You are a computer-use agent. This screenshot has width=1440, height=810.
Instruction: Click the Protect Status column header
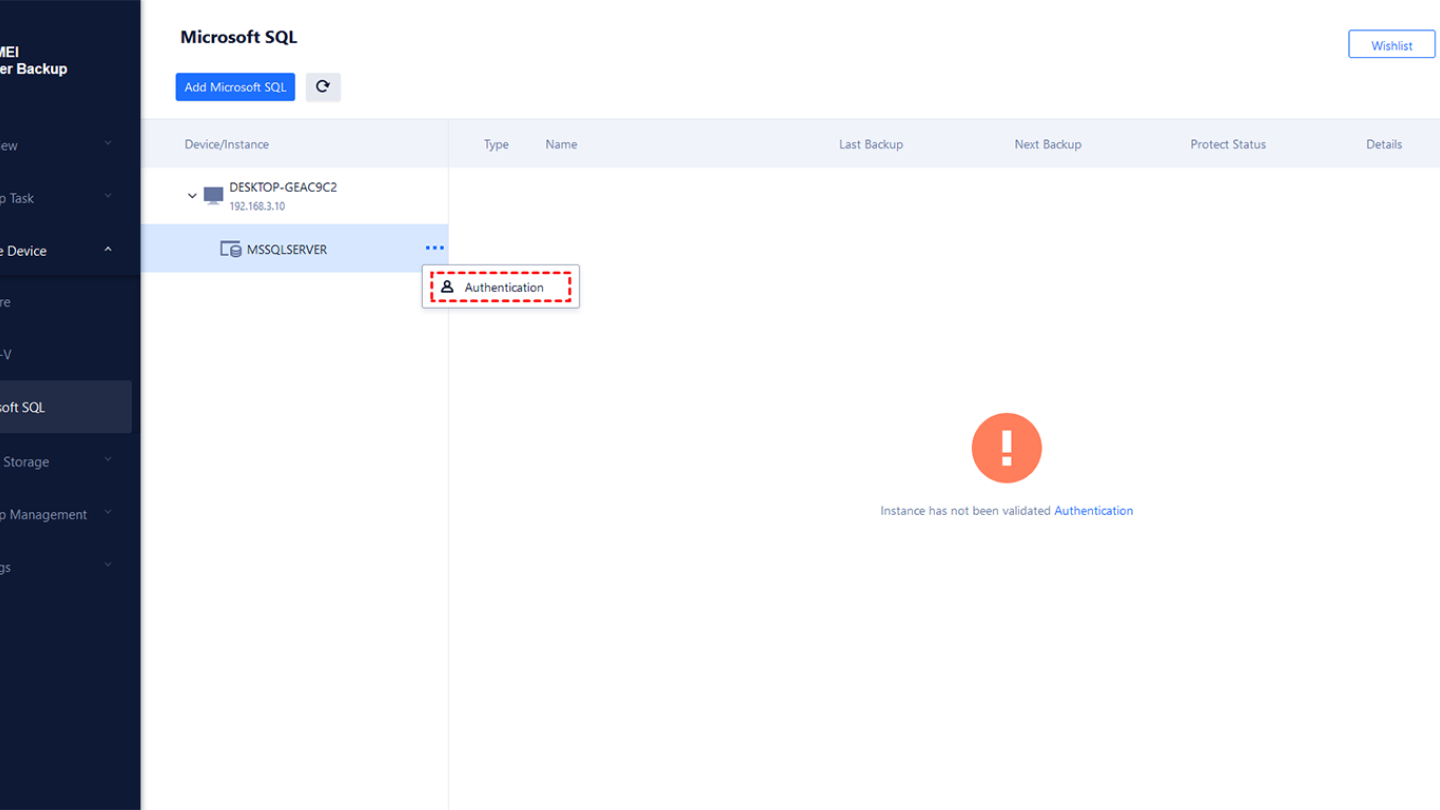pos(1228,144)
